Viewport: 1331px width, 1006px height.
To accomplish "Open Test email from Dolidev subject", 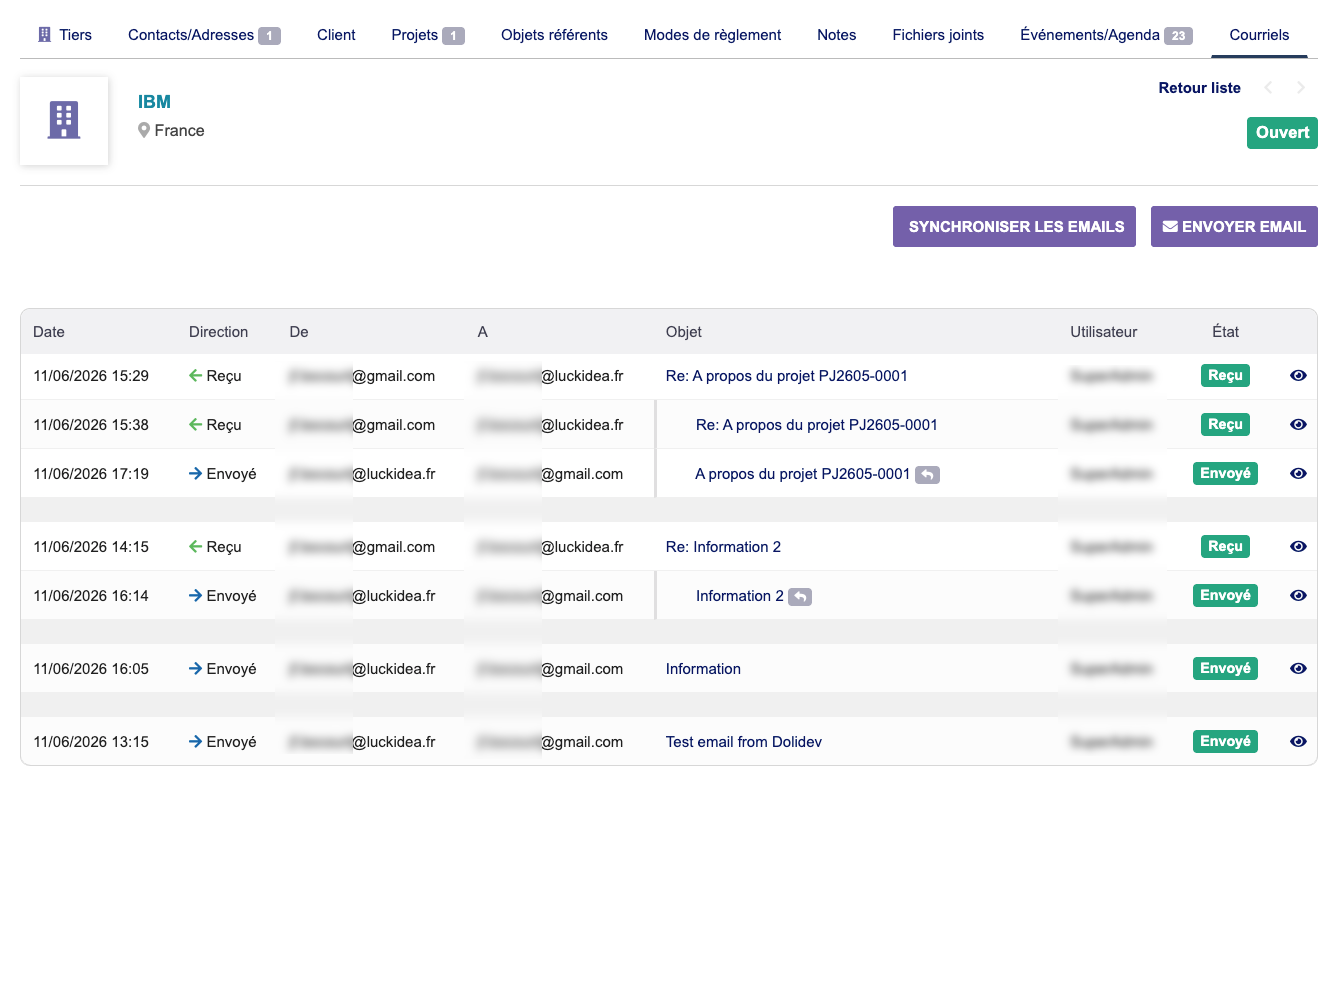I will (x=744, y=742).
